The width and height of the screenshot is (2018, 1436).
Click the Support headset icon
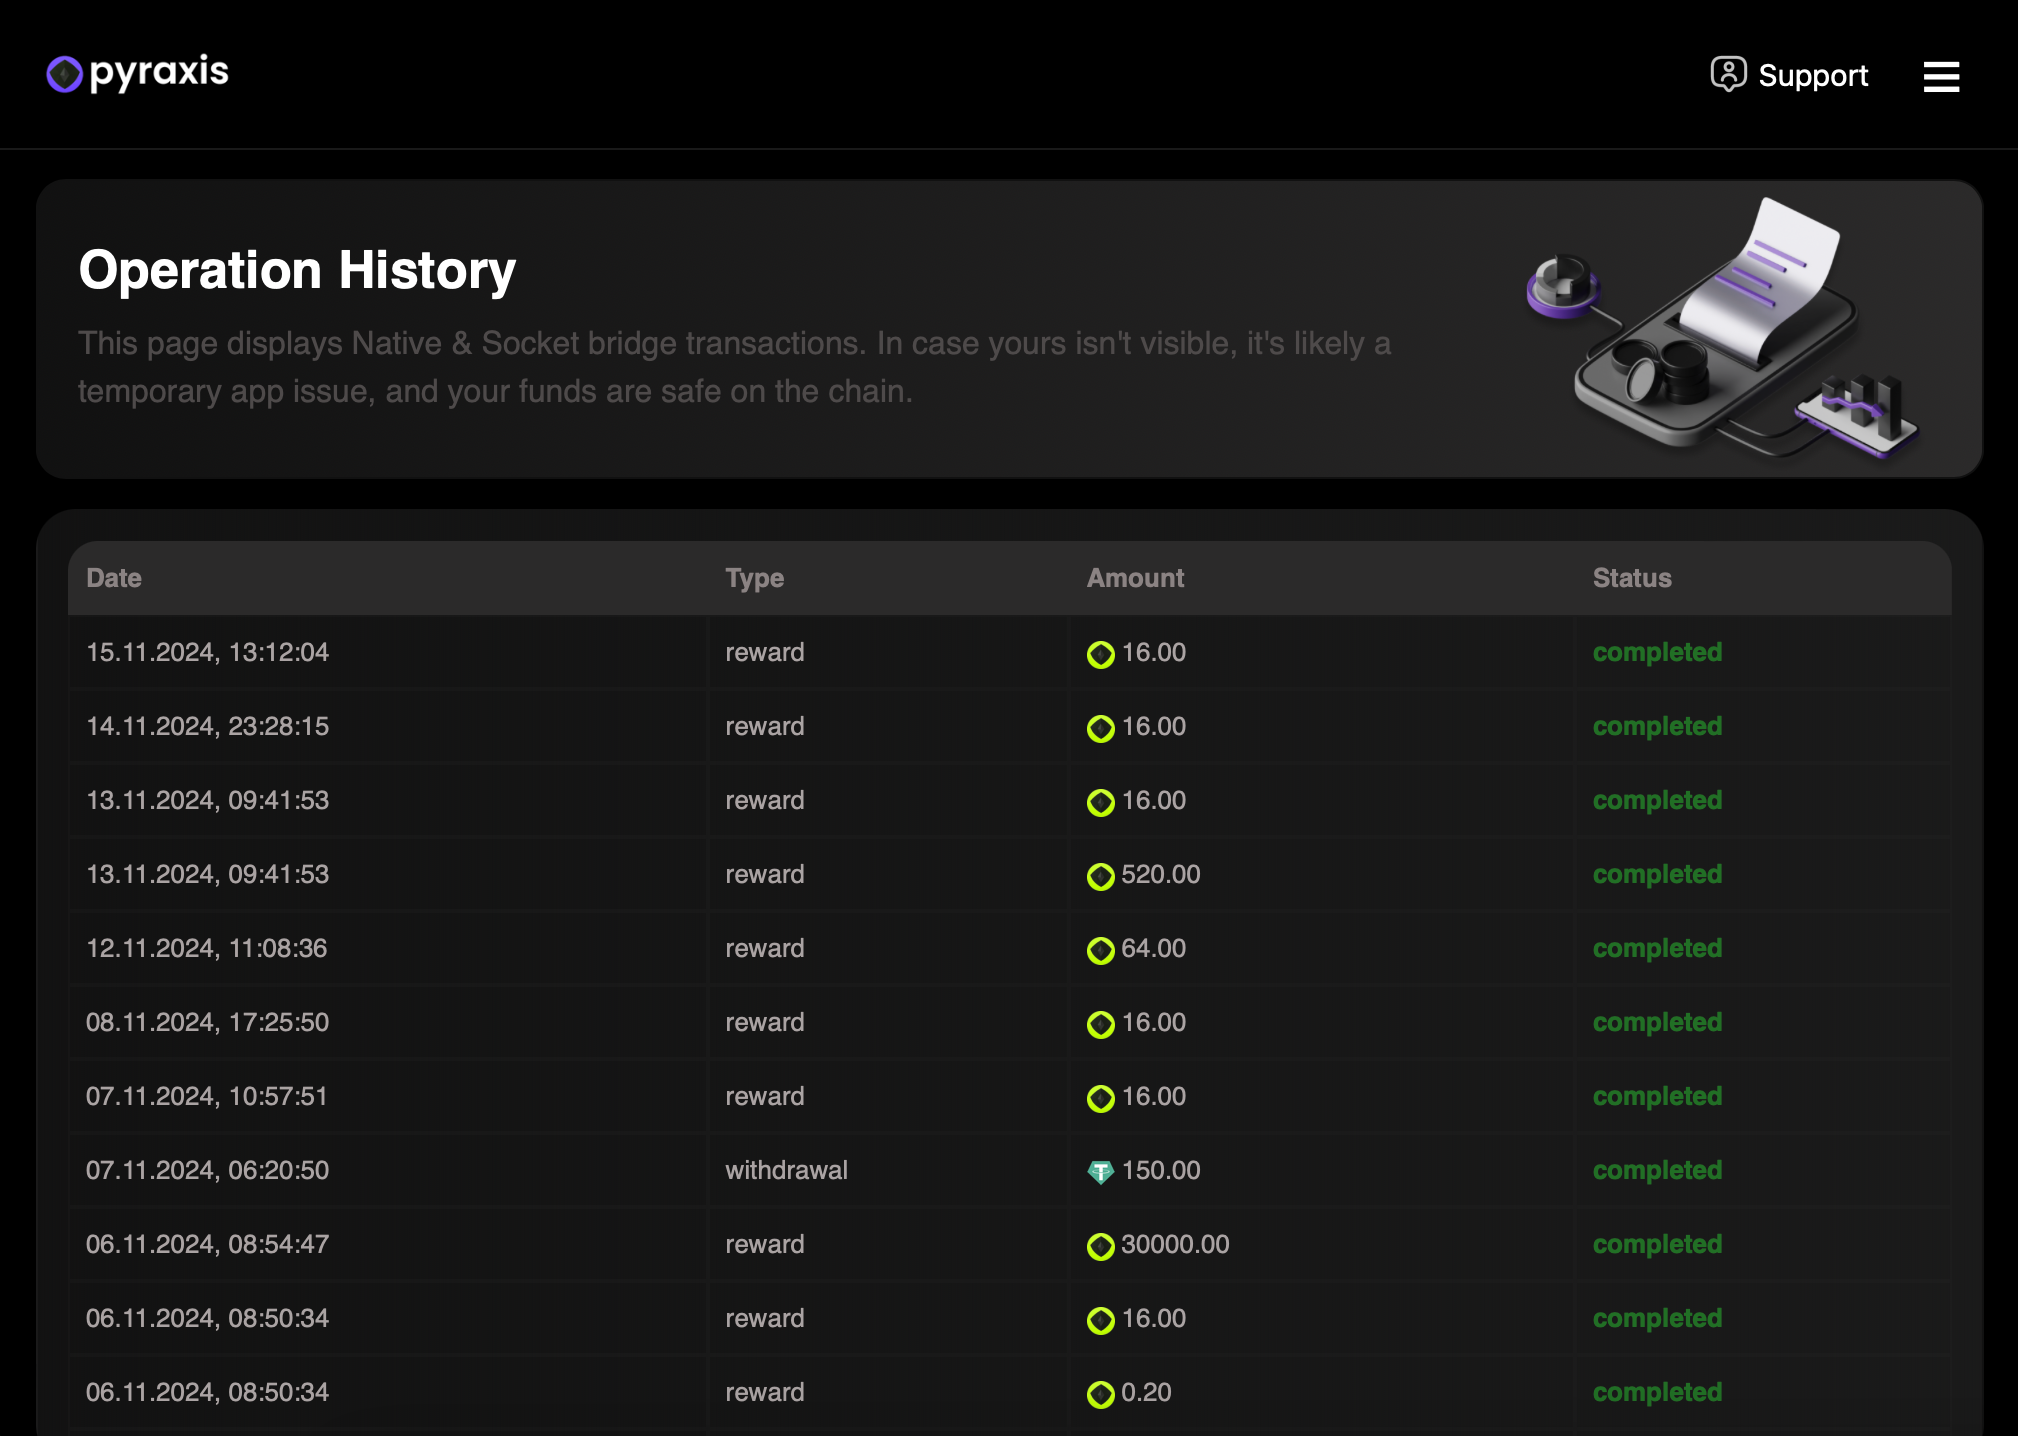pyautogui.click(x=1728, y=74)
